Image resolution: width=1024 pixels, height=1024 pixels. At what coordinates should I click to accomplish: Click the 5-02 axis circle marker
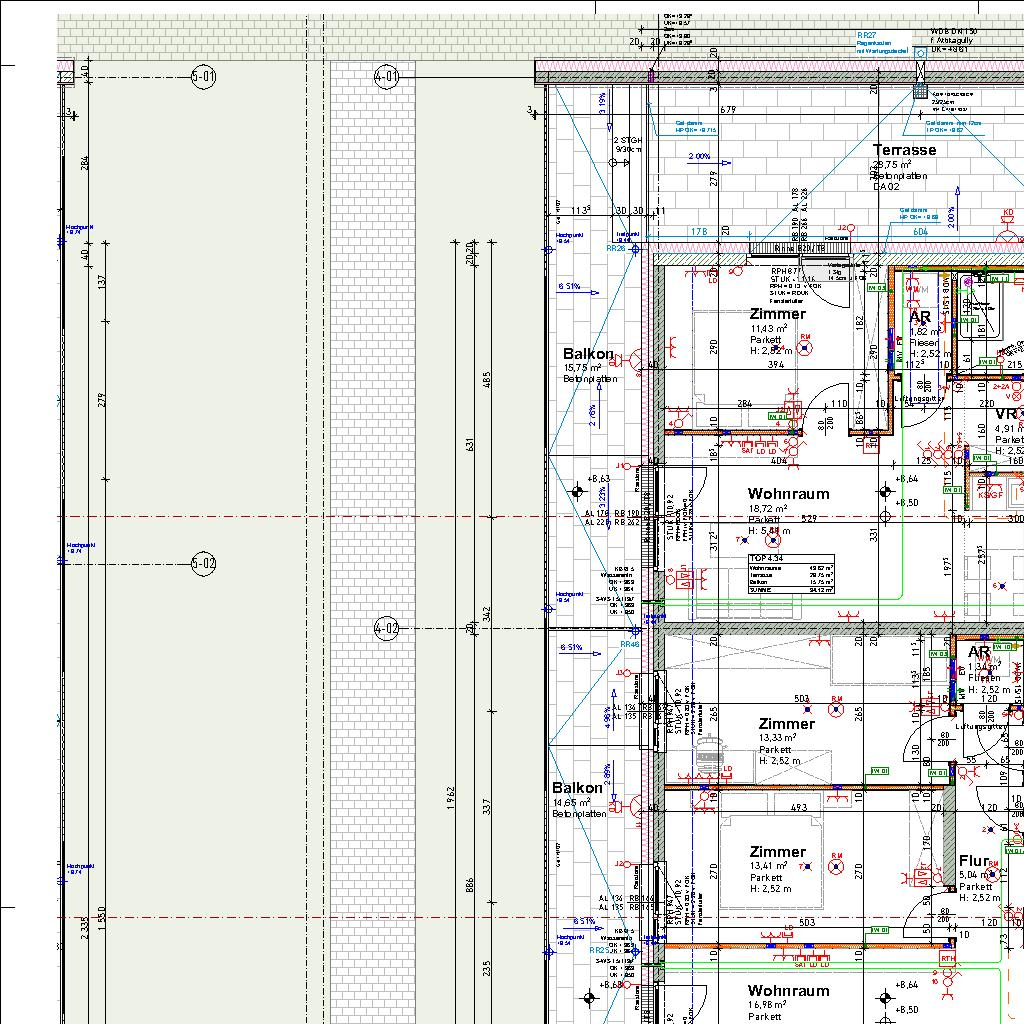[203, 563]
